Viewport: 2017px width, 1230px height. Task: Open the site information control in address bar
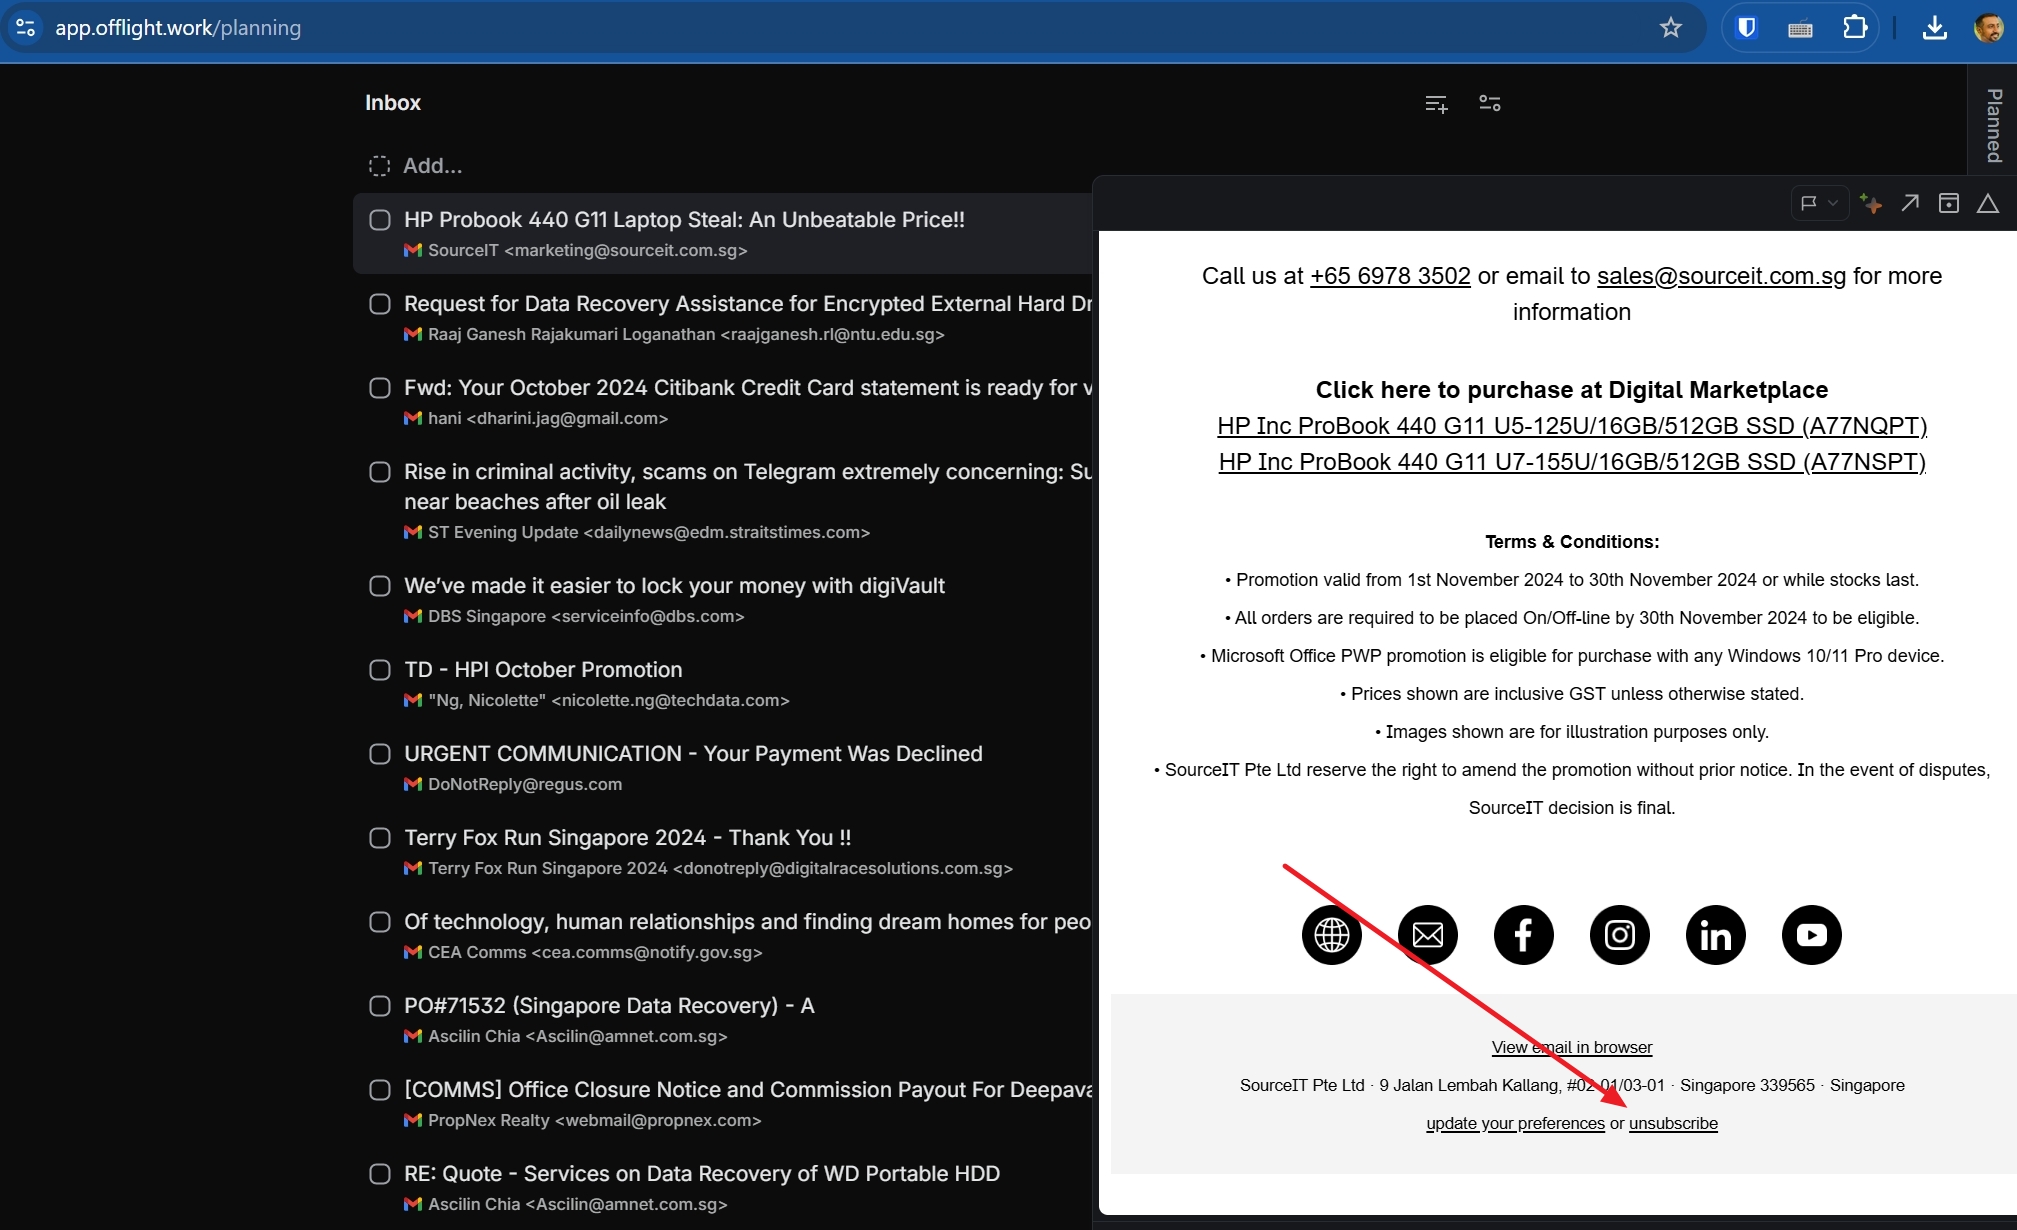click(26, 28)
